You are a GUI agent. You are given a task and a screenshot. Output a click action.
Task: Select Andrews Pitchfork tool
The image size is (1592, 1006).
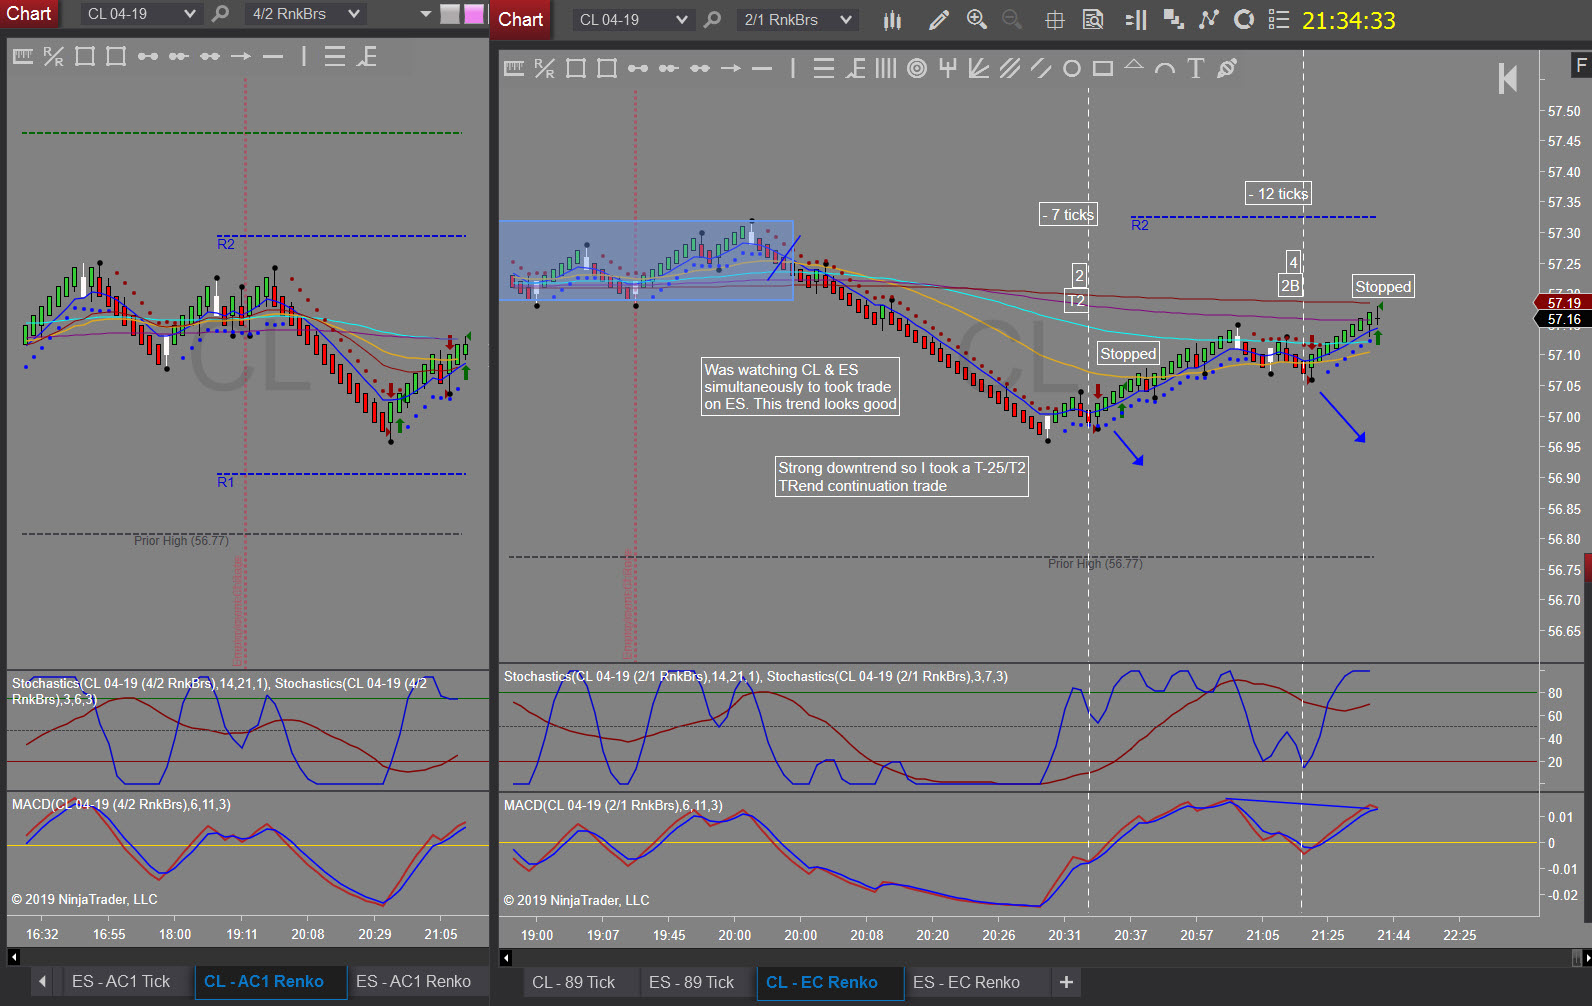(948, 68)
